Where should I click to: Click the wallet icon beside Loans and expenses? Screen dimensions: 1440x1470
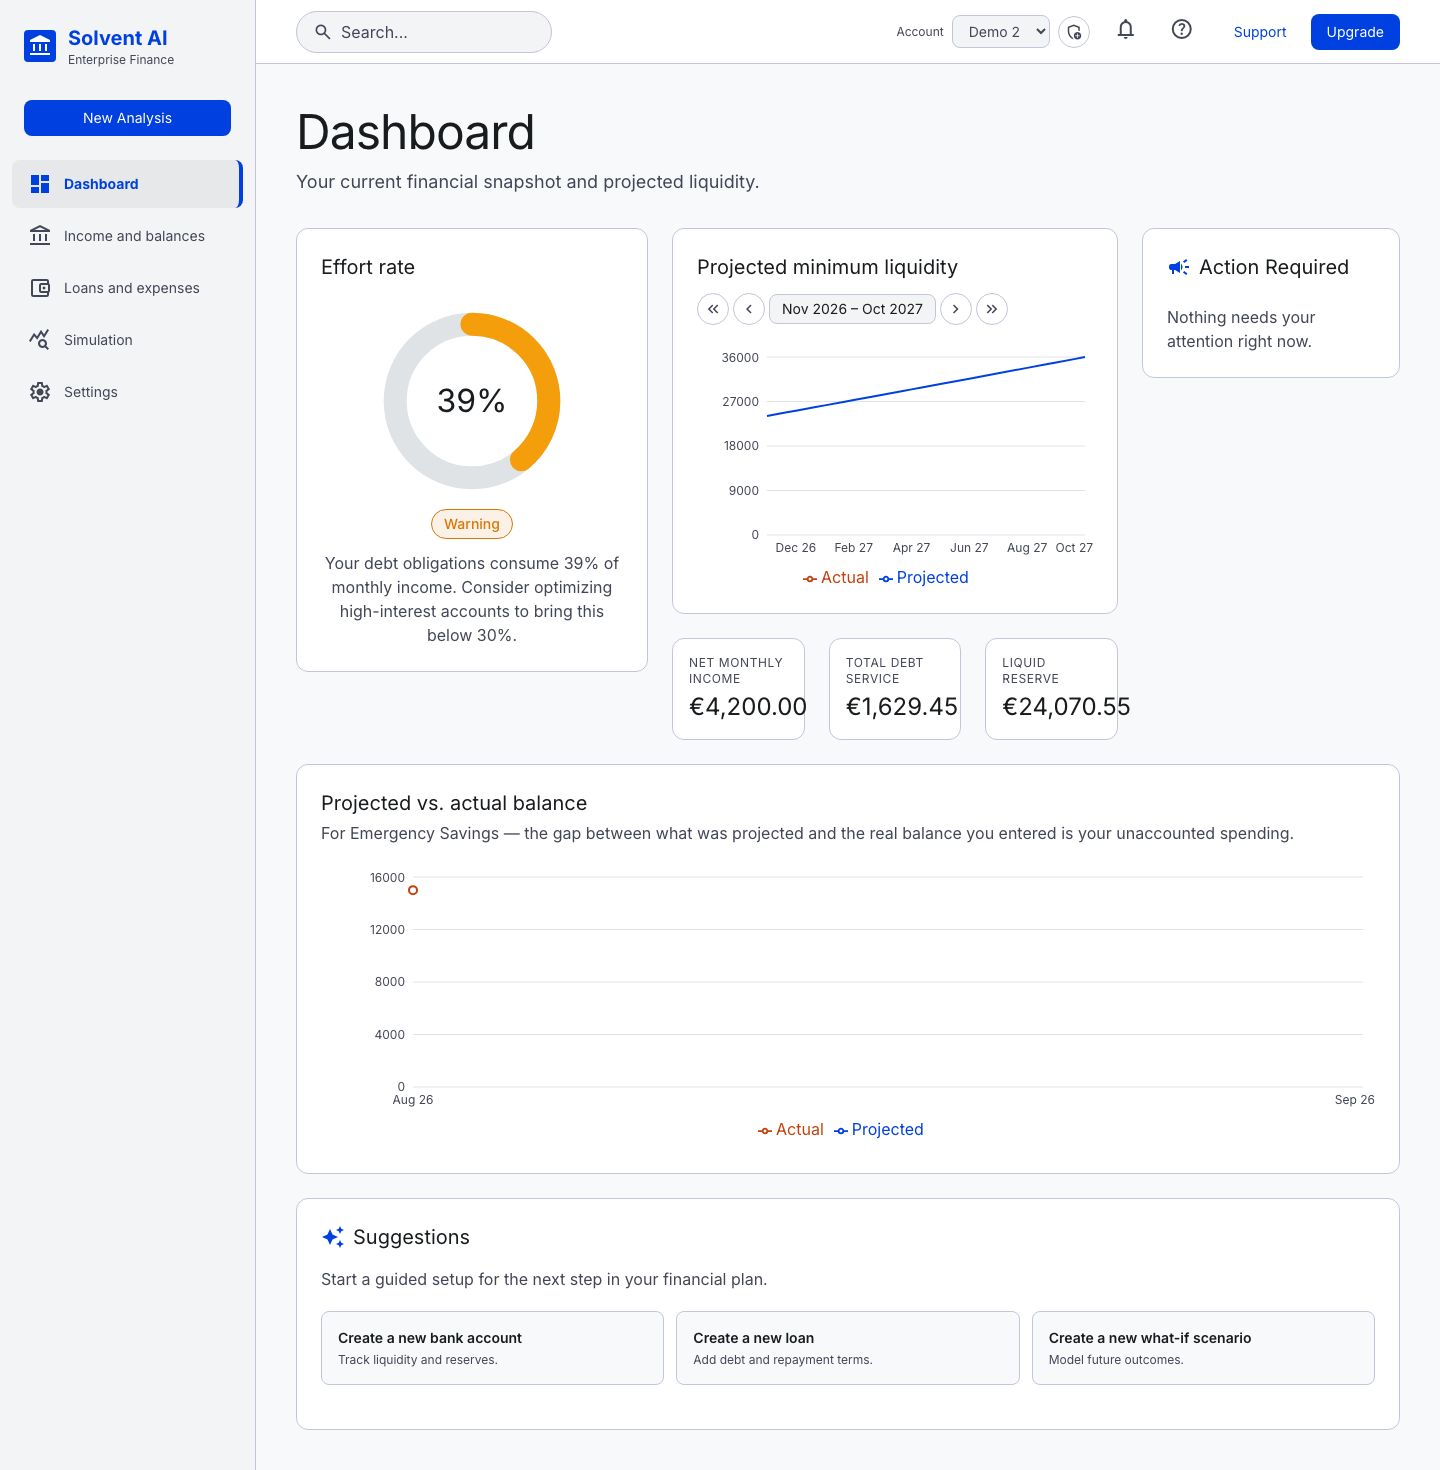coord(40,288)
